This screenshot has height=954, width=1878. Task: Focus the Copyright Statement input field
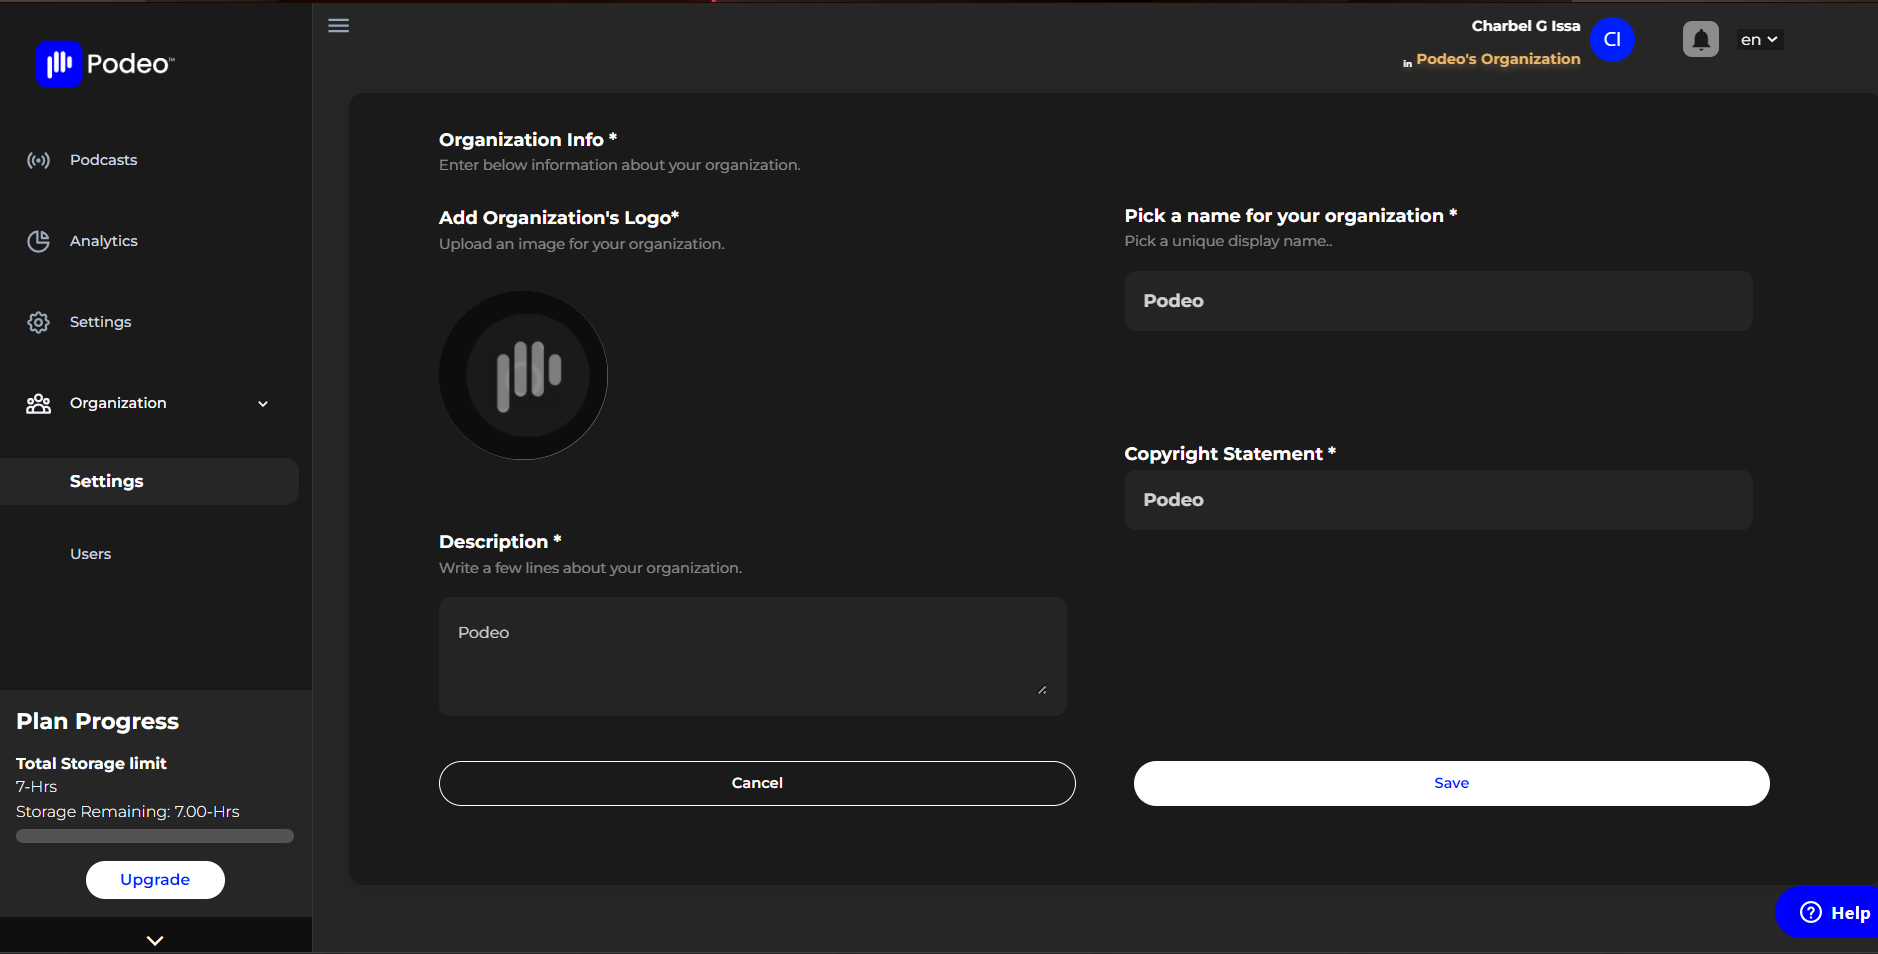(x=1438, y=500)
